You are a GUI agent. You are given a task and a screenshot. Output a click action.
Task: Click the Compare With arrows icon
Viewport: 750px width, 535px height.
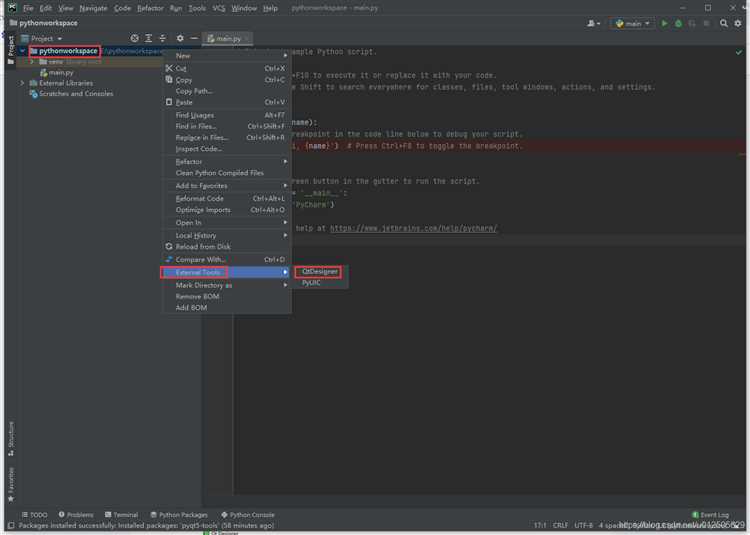pyautogui.click(x=169, y=259)
